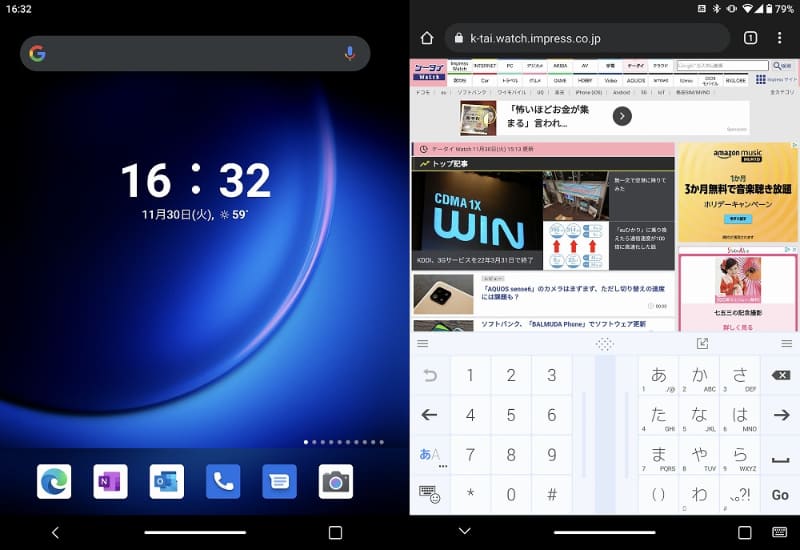Click the magnifier search button on the site

point(782,66)
